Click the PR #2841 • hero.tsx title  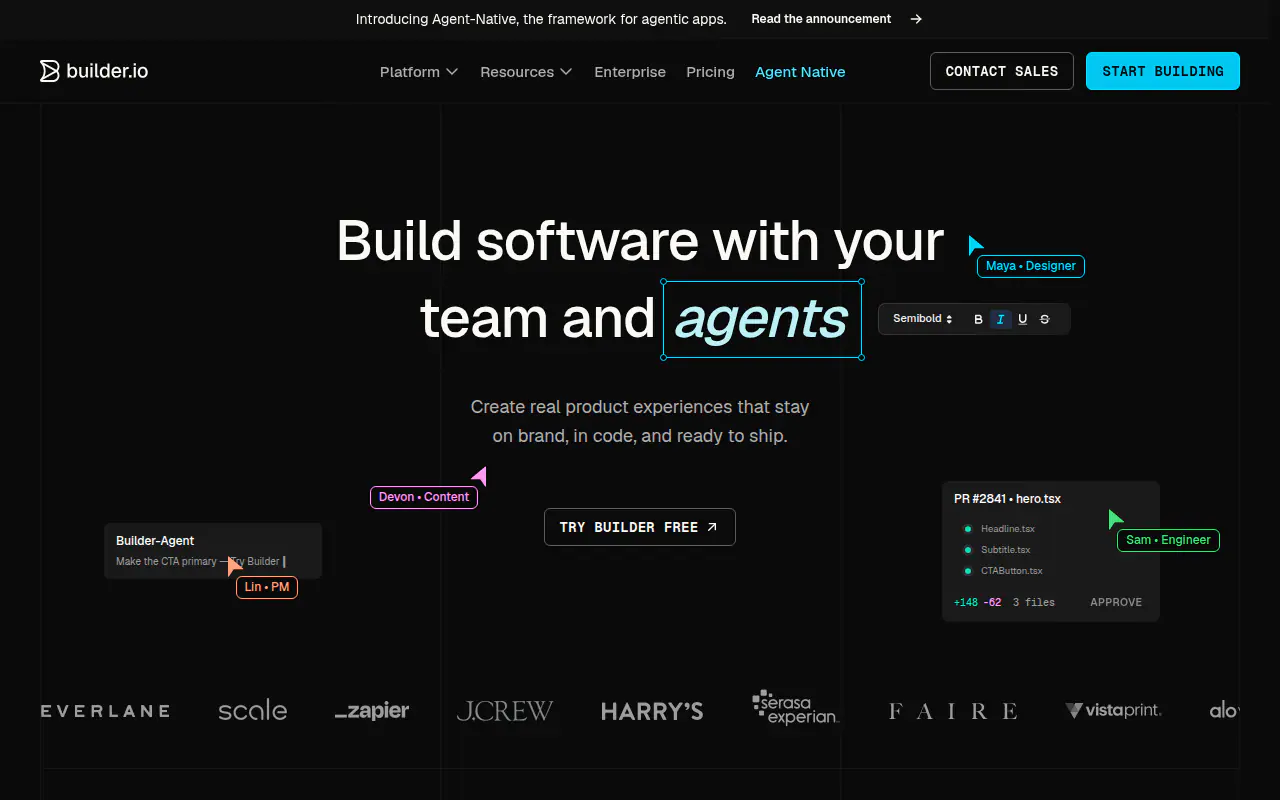click(x=1007, y=499)
